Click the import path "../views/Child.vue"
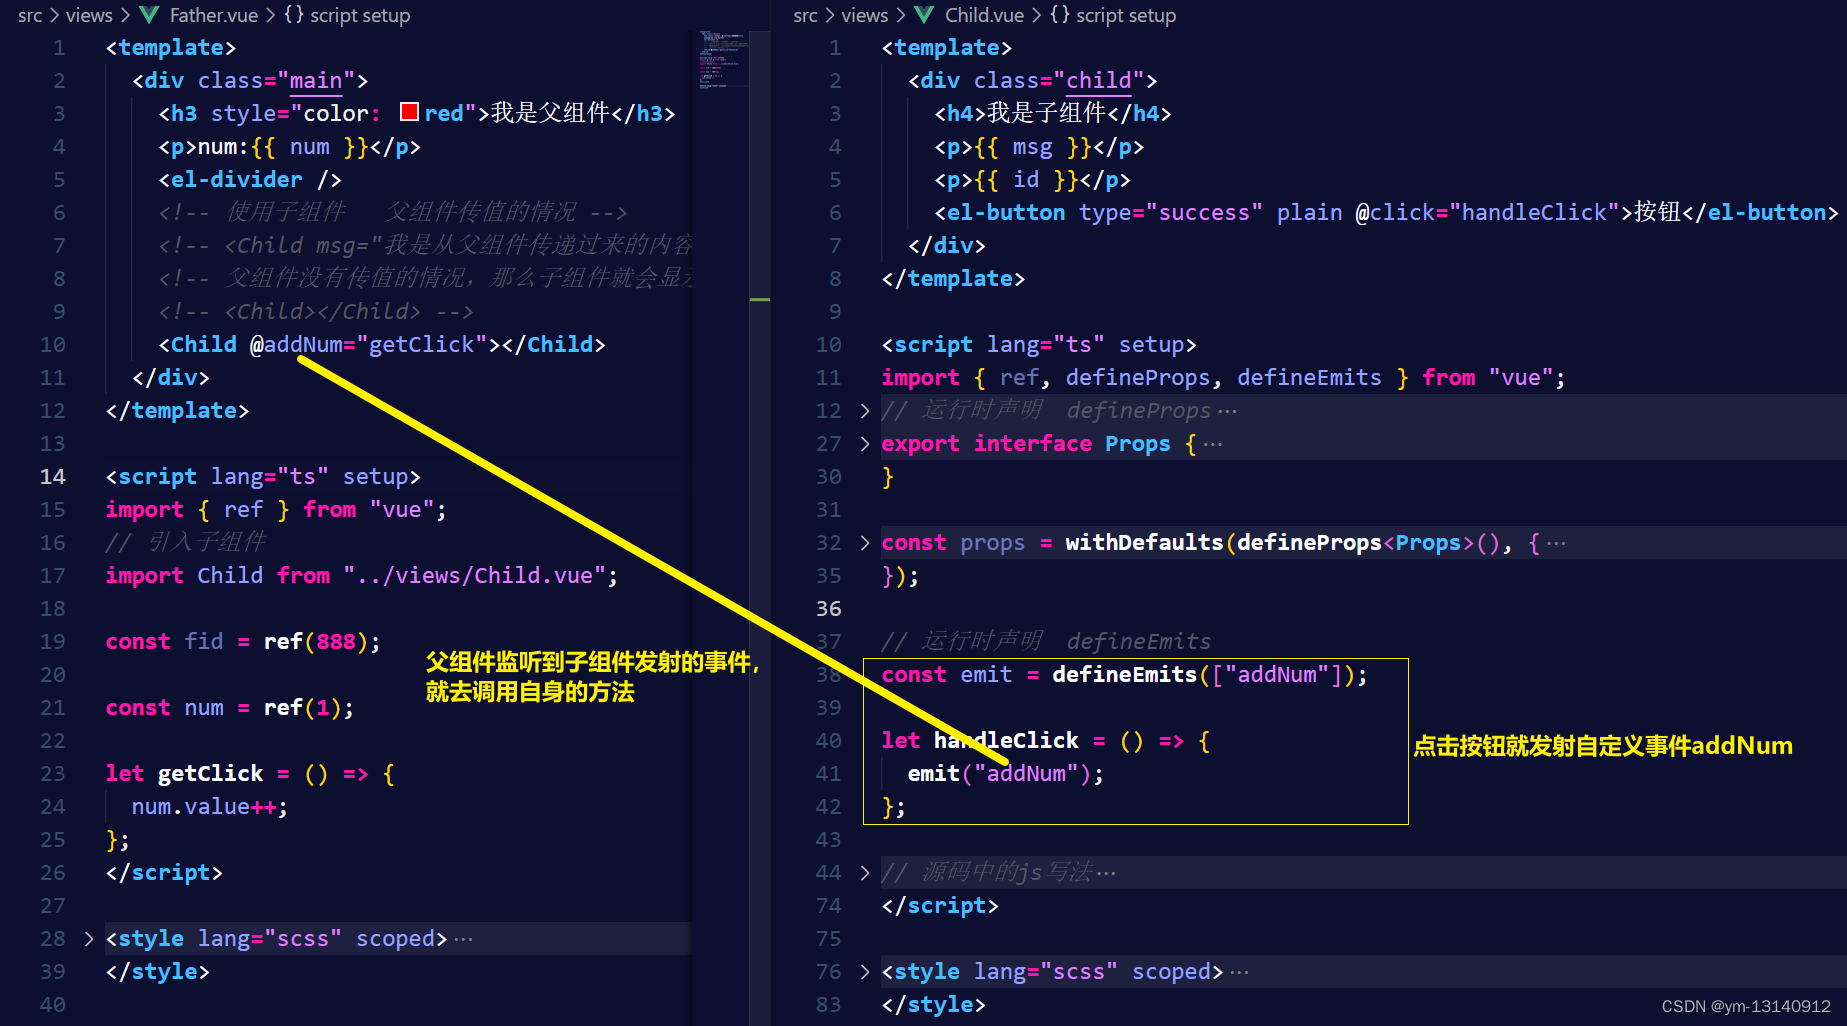Viewport: 1847px width, 1026px height. 474,575
